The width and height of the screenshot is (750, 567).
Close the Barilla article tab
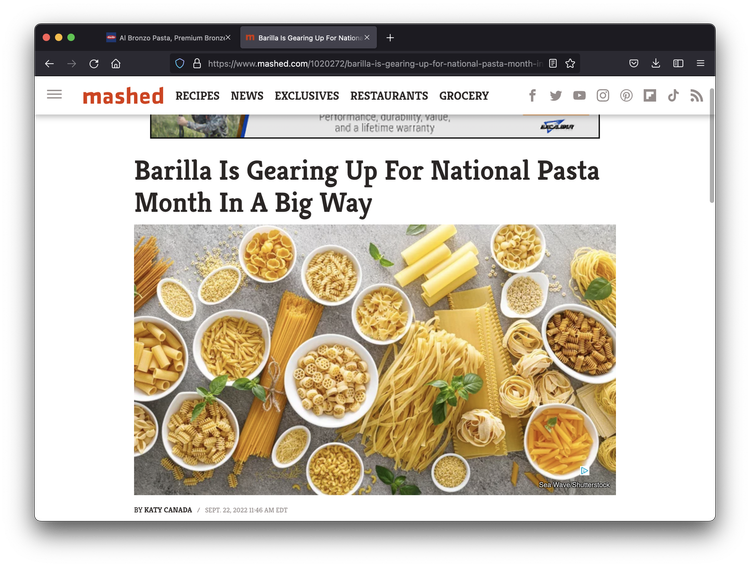point(367,37)
